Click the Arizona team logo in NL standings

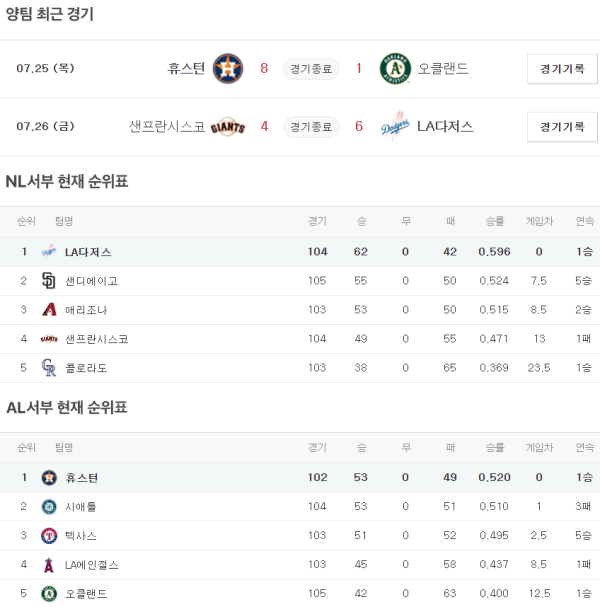(49, 310)
